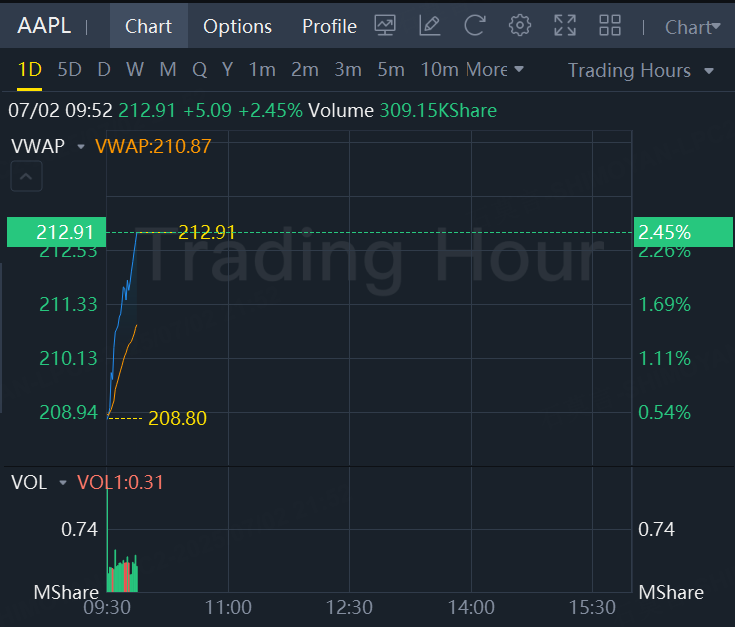
Task: Select the 10m interval
Action: tap(439, 70)
